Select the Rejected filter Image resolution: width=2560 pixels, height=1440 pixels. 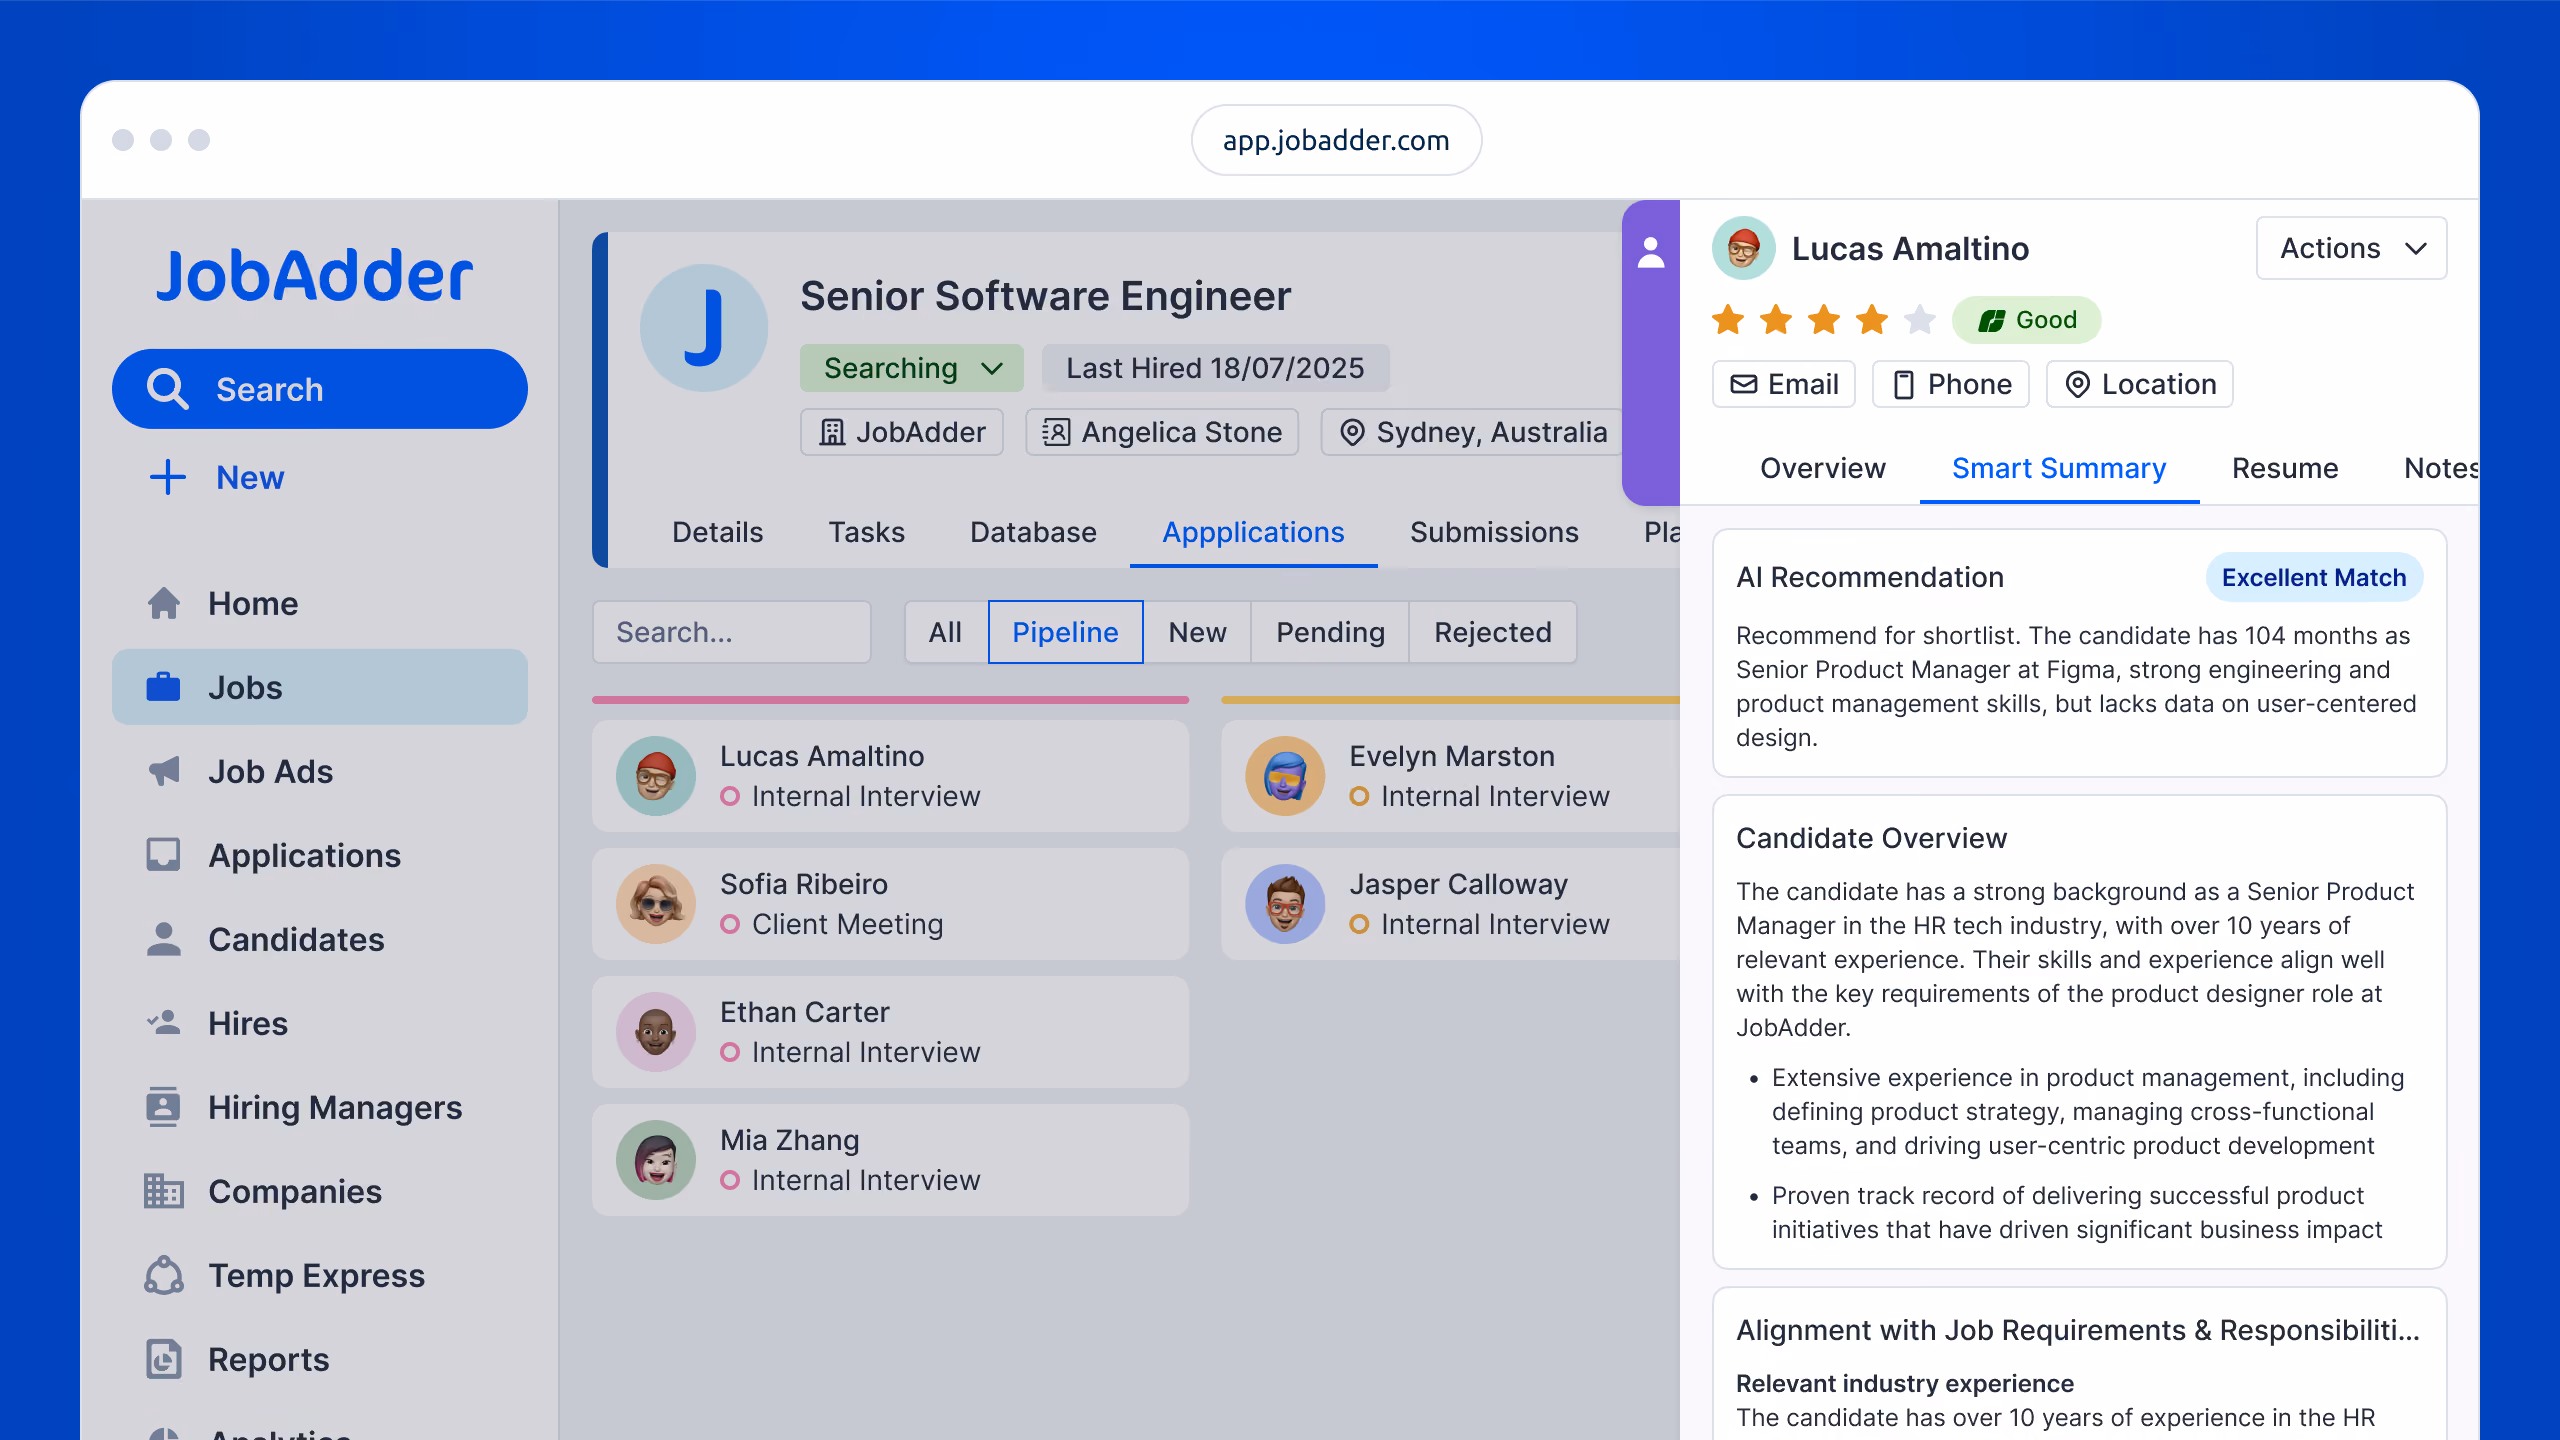(x=1493, y=632)
